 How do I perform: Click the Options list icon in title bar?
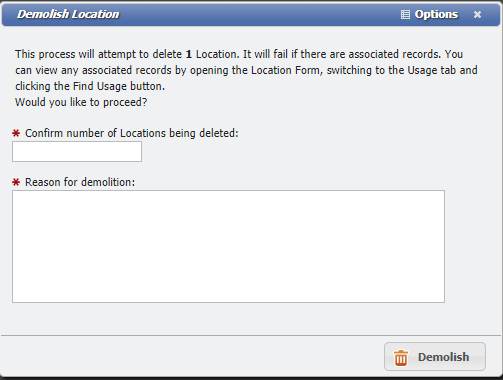pos(405,14)
